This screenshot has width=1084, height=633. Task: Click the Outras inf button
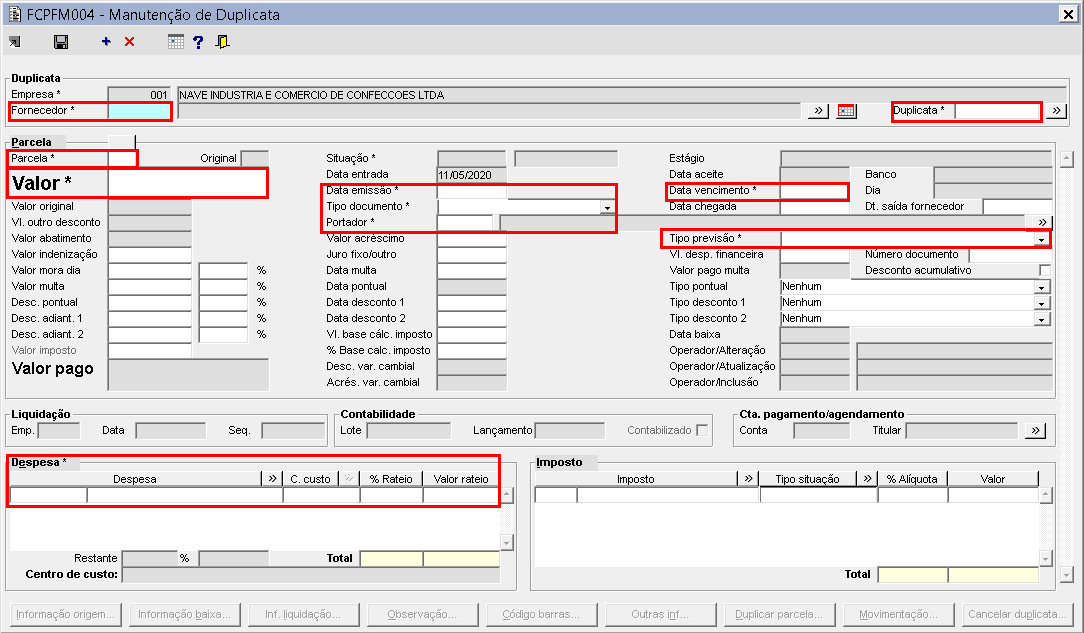pyautogui.click(x=660, y=614)
